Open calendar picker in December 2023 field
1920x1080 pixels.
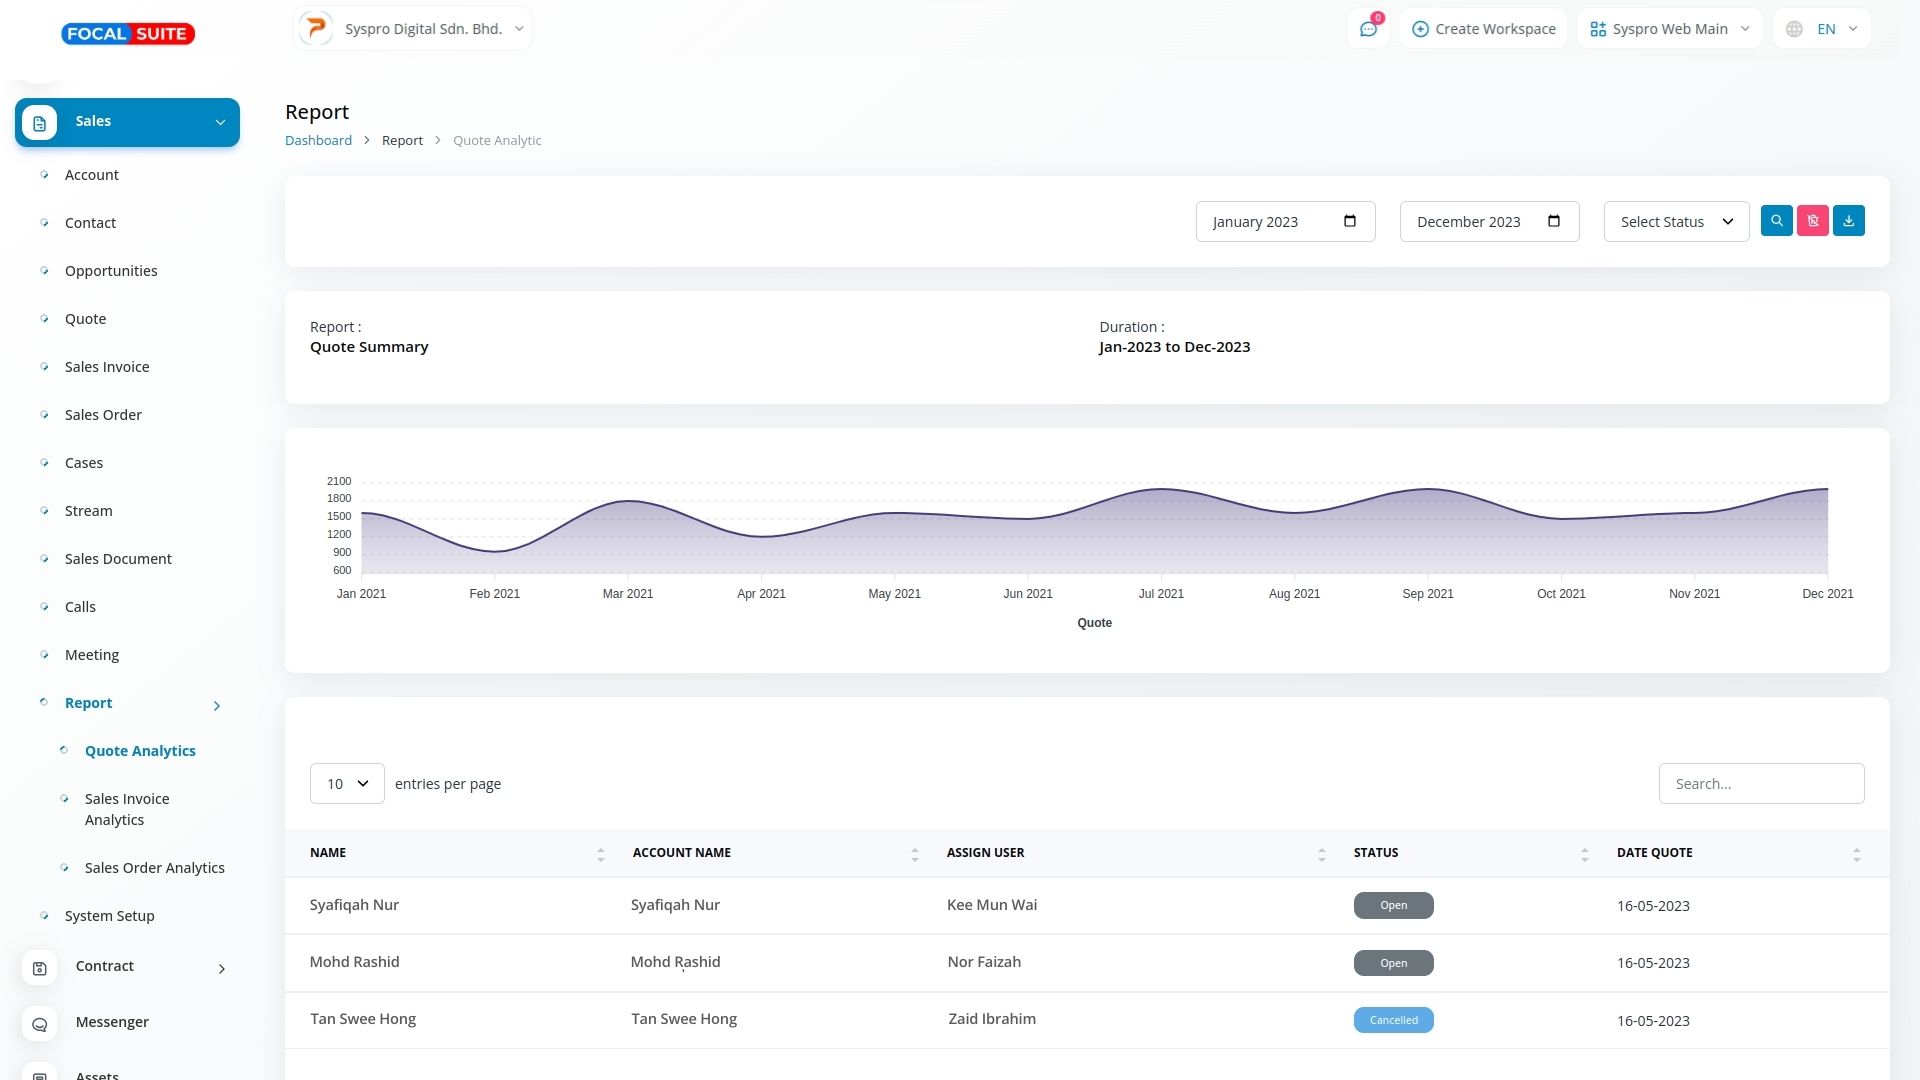pos(1553,221)
